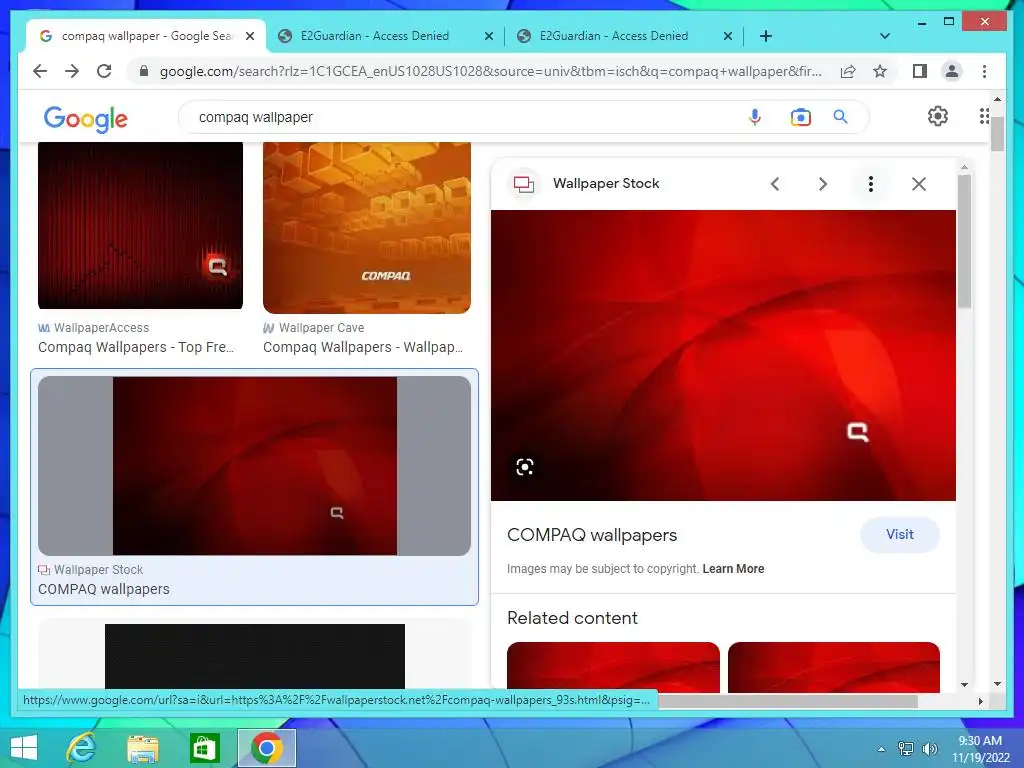
Task: Focus the Chrome address bar URL
Action: tap(490, 71)
